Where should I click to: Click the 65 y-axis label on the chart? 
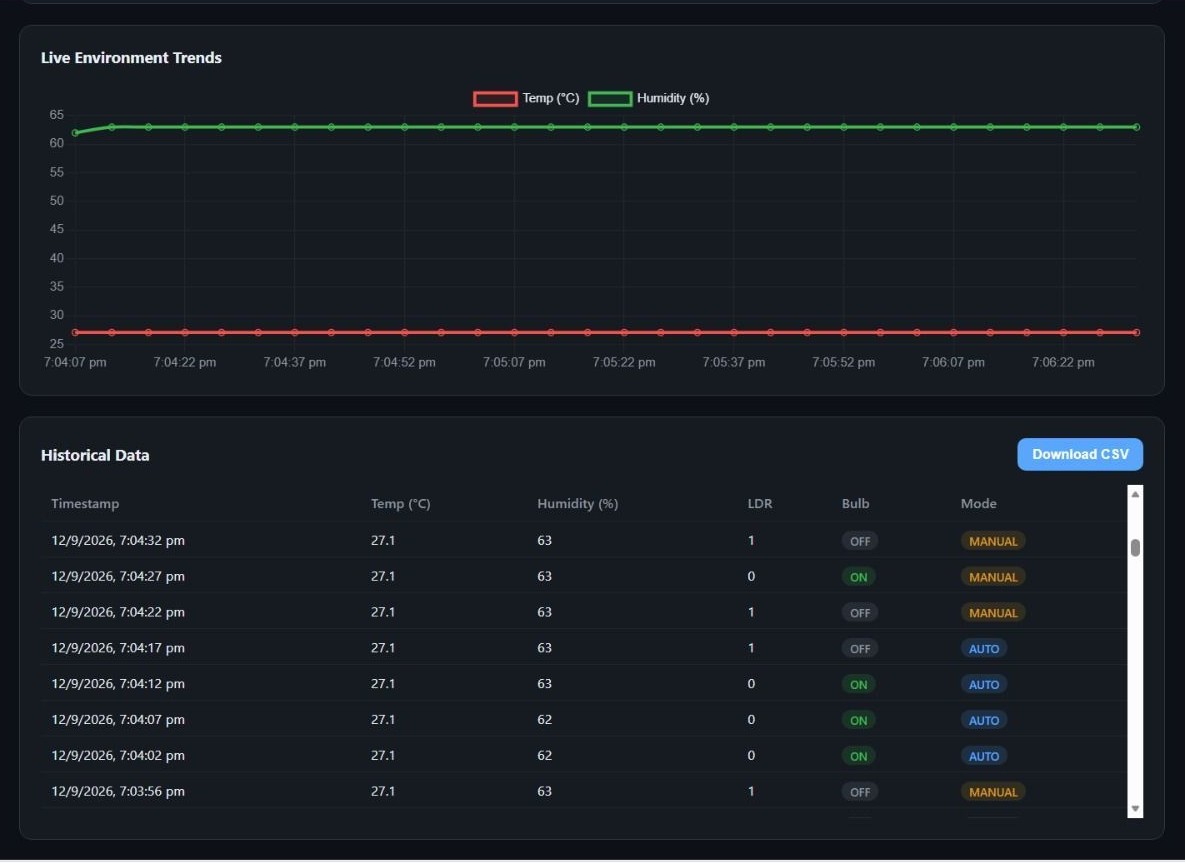57,116
